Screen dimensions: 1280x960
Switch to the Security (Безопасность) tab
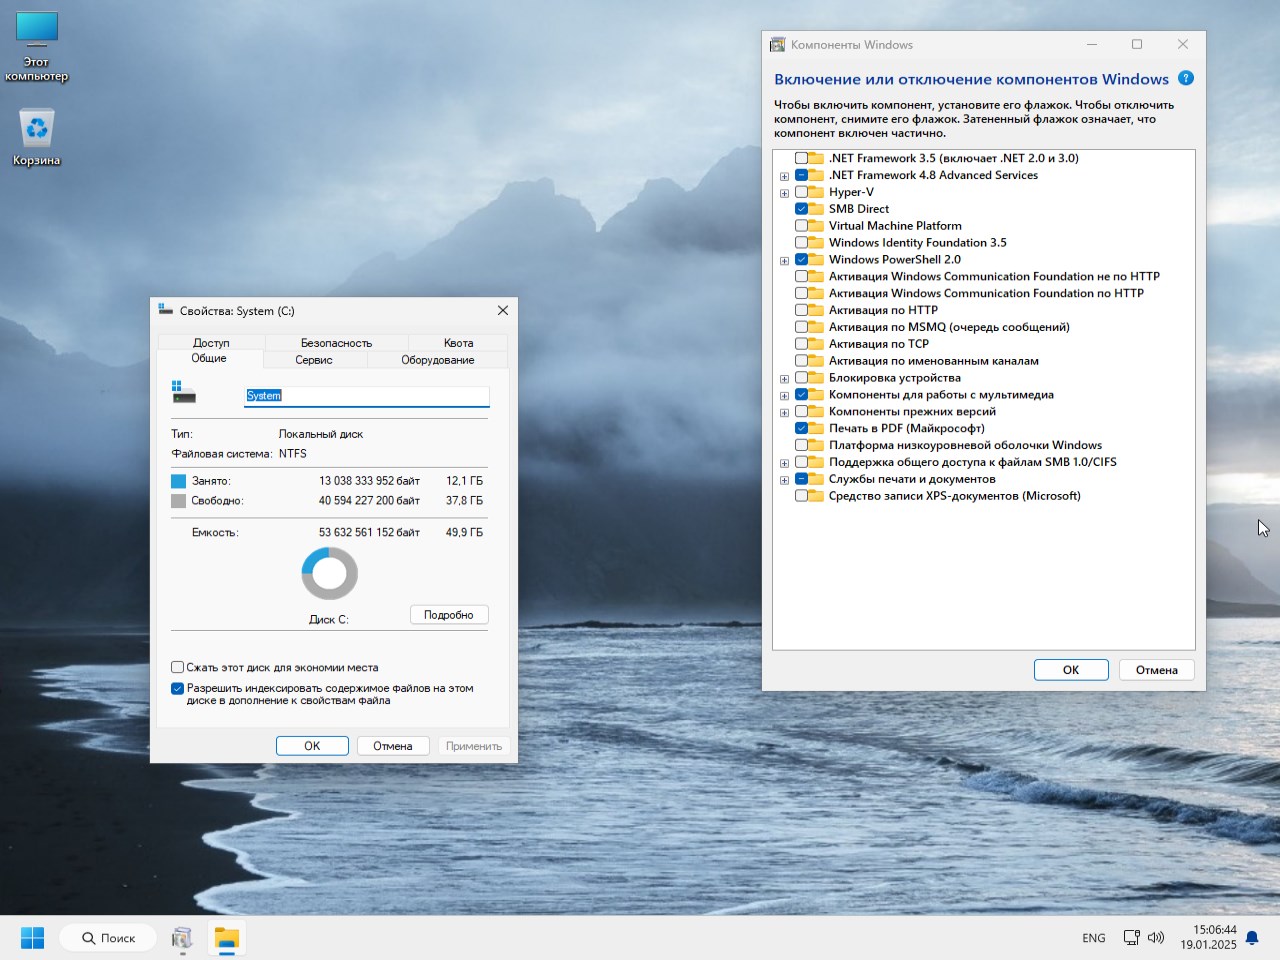tap(336, 342)
